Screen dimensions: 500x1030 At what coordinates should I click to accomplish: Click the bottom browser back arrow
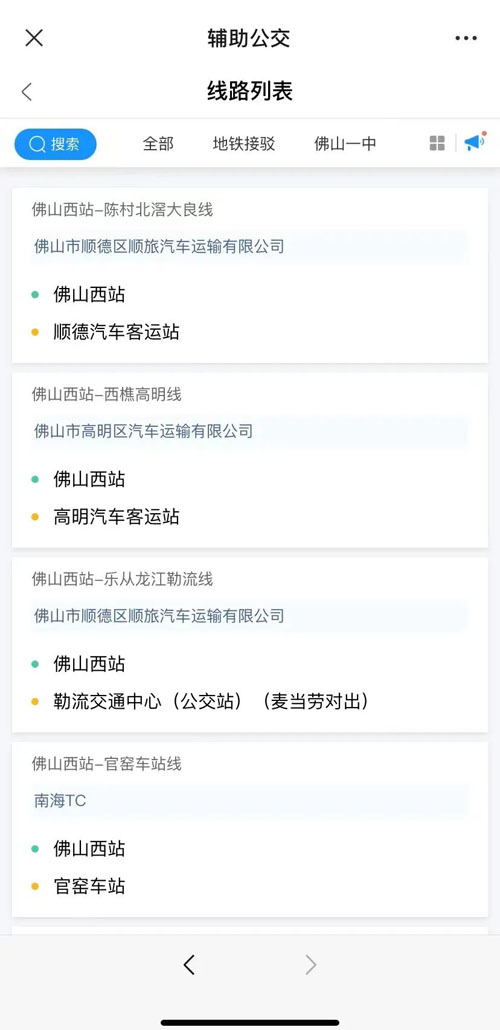click(x=189, y=964)
